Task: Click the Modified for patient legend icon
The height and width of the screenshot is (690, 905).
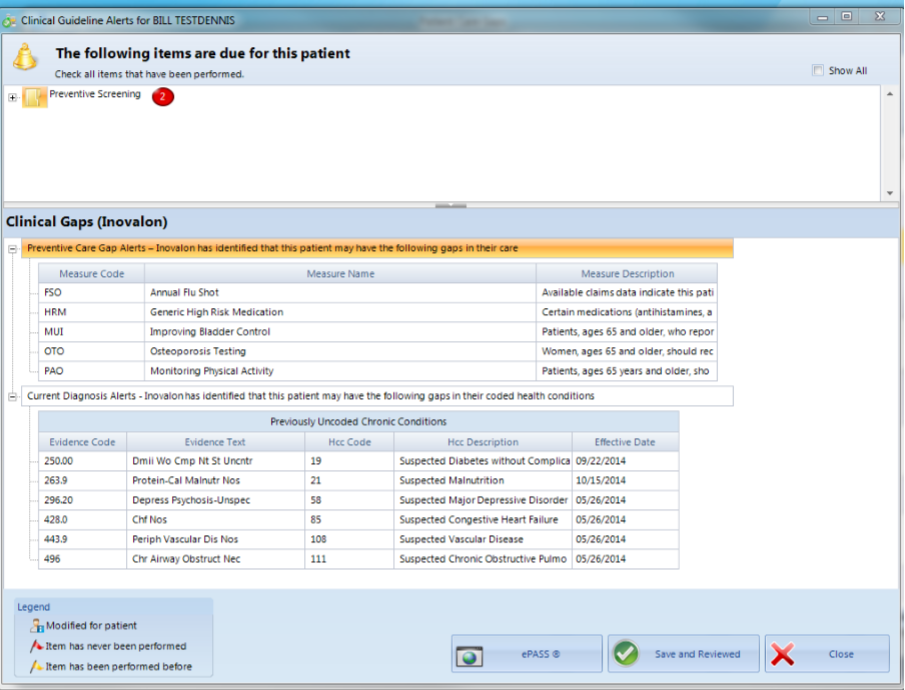Action: pos(37,626)
